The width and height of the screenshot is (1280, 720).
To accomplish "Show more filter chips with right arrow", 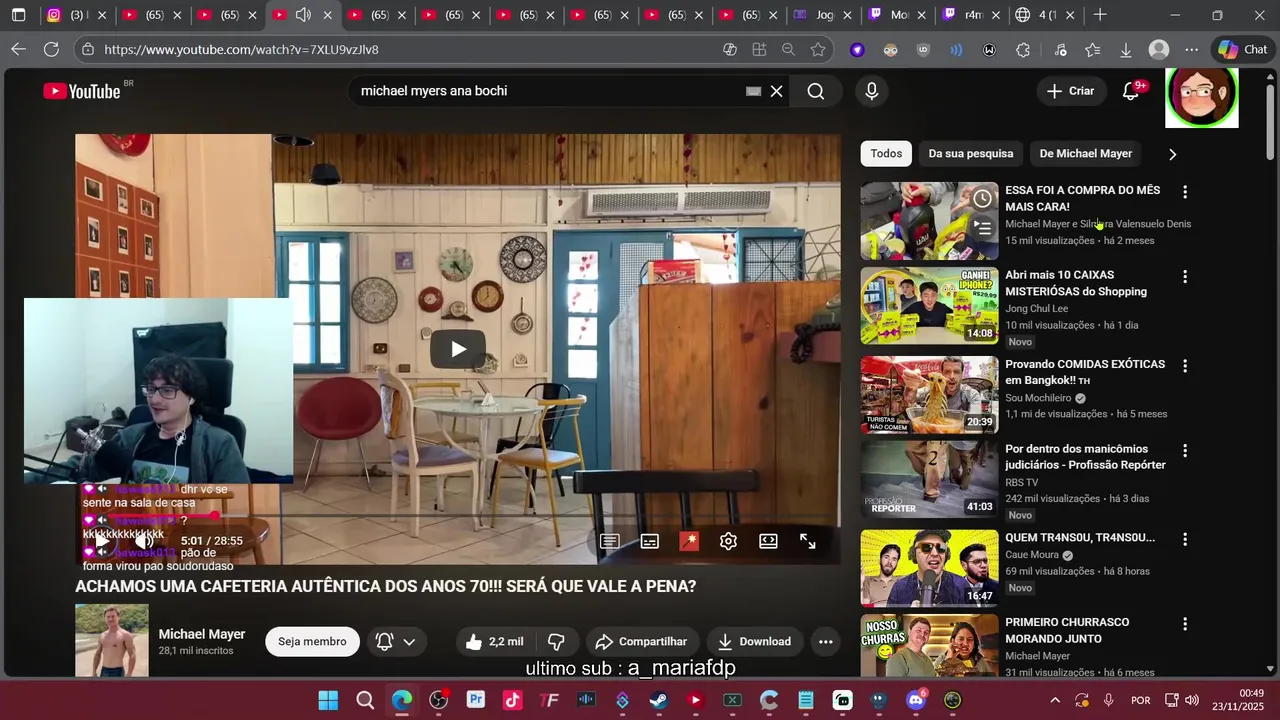I will [1172, 154].
